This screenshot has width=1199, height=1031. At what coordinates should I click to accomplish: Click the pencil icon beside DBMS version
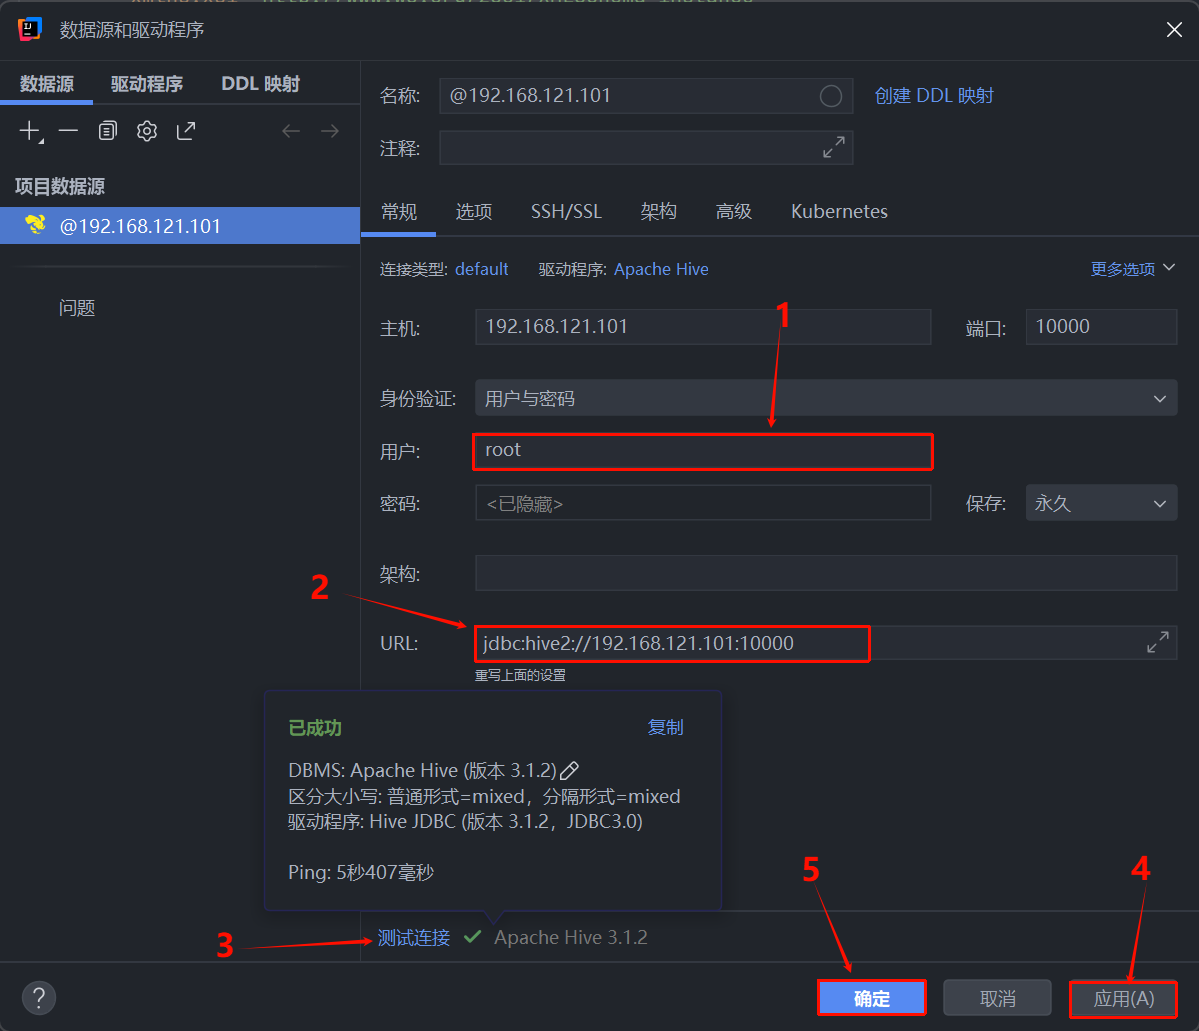[x=570, y=770]
